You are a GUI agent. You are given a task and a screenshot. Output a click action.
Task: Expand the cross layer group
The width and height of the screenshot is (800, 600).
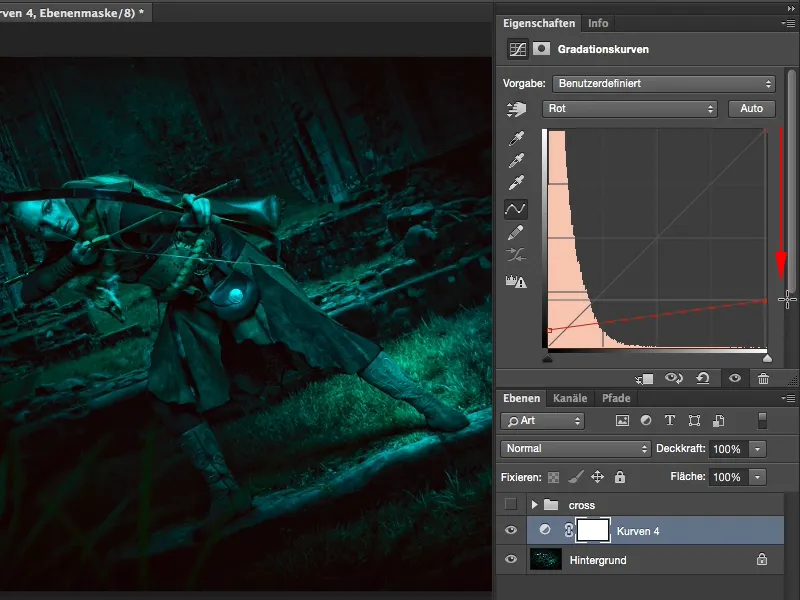tap(534, 505)
